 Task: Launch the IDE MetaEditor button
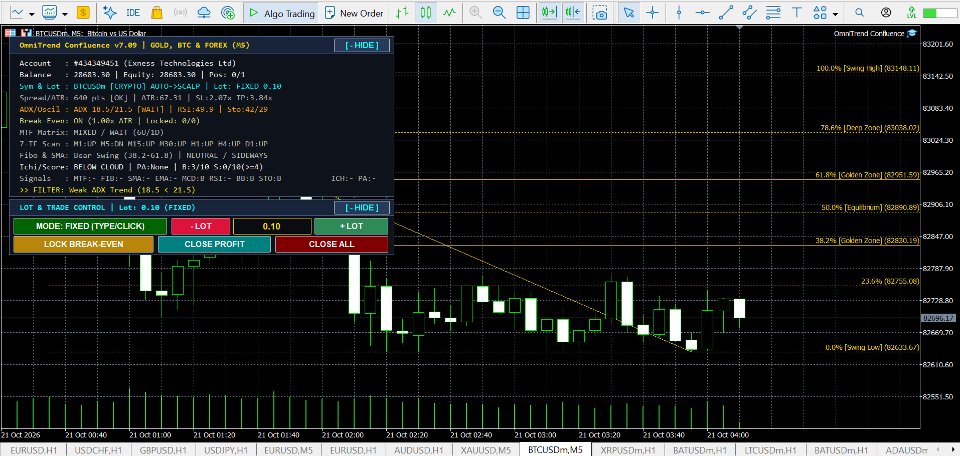pos(132,12)
